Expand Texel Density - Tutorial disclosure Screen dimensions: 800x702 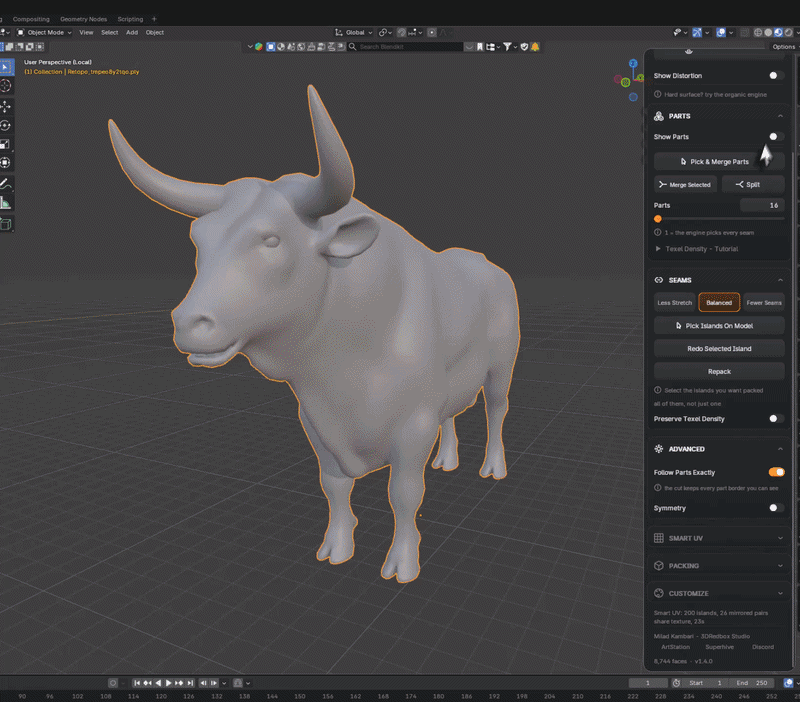pyautogui.click(x=697, y=249)
